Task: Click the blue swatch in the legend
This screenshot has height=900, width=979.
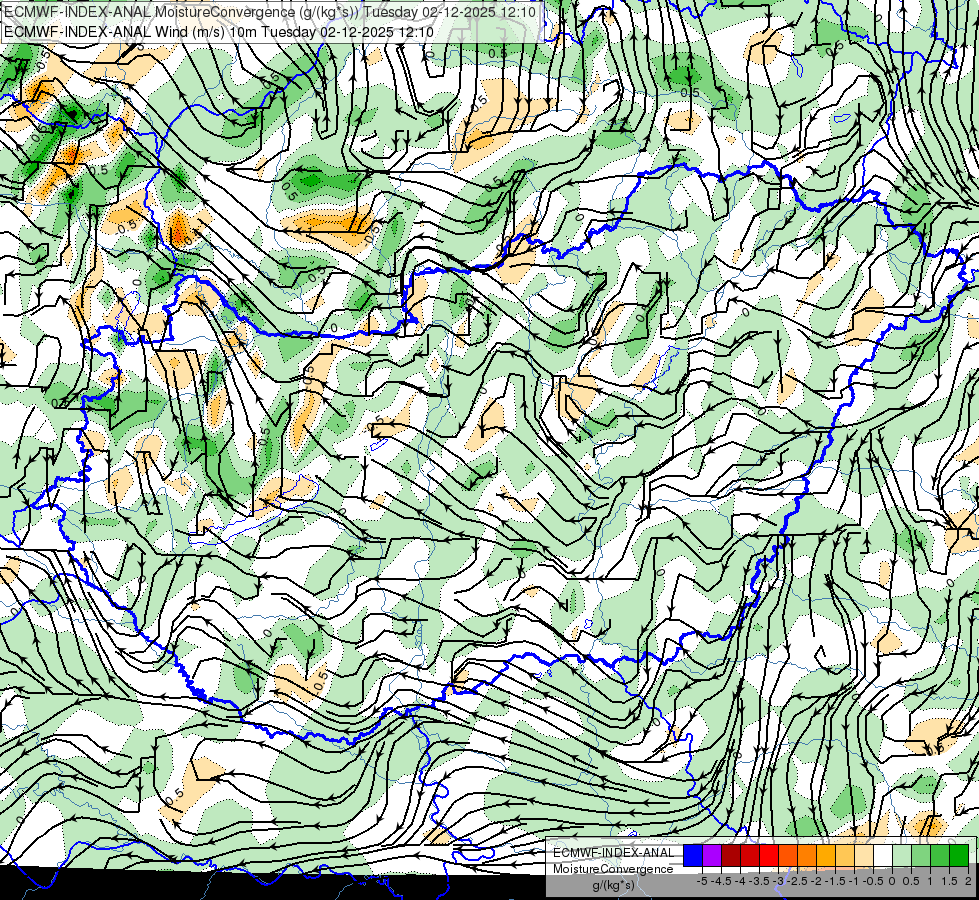Action: click(693, 856)
